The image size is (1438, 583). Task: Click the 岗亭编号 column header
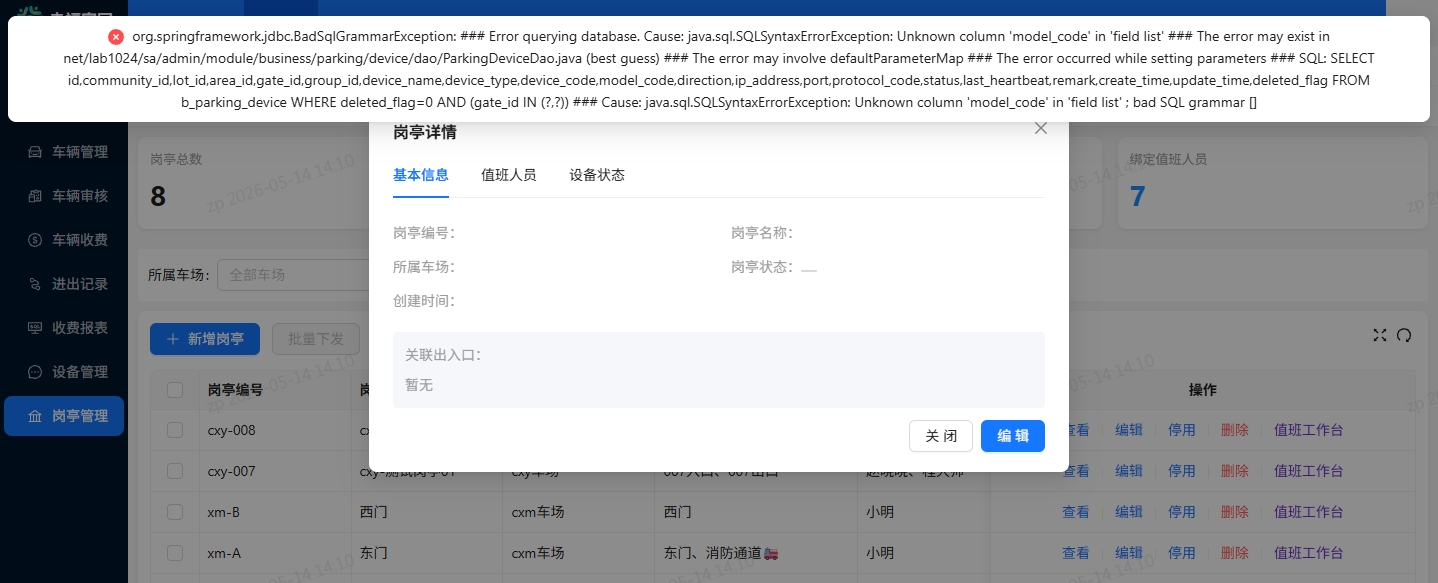click(235, 390)
